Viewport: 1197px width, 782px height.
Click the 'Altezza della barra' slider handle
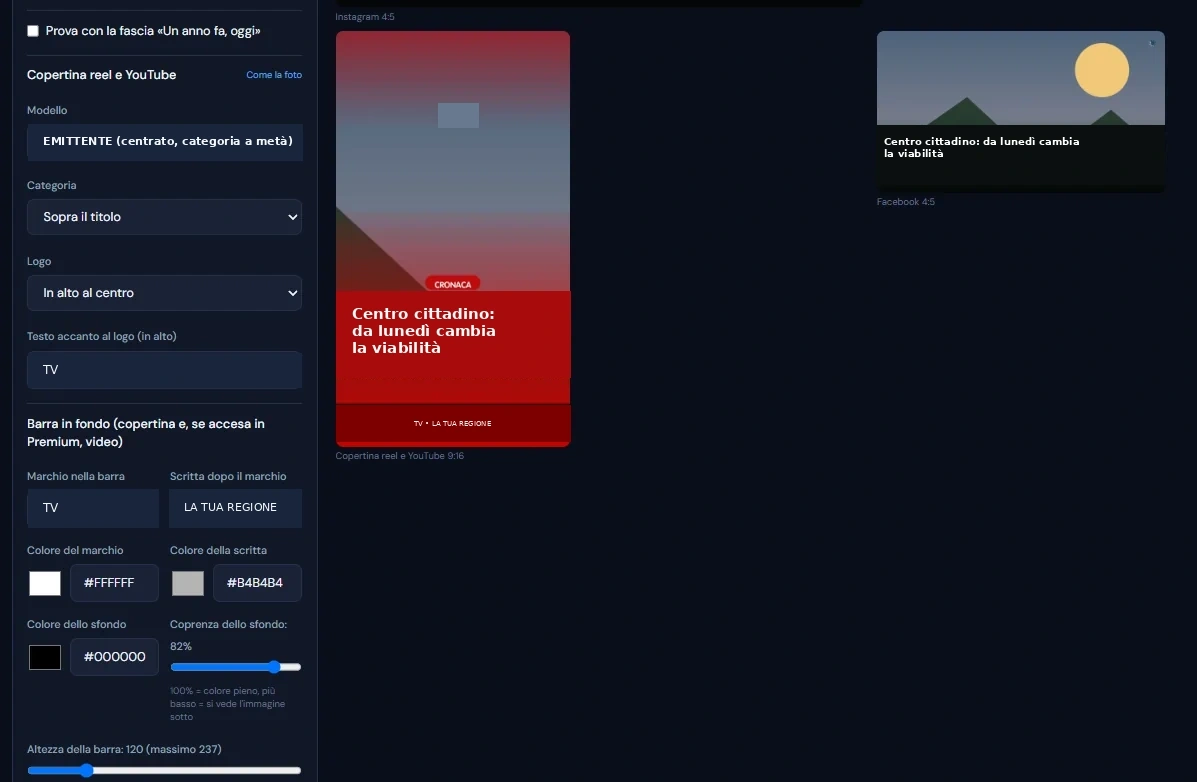pos(87,771)
